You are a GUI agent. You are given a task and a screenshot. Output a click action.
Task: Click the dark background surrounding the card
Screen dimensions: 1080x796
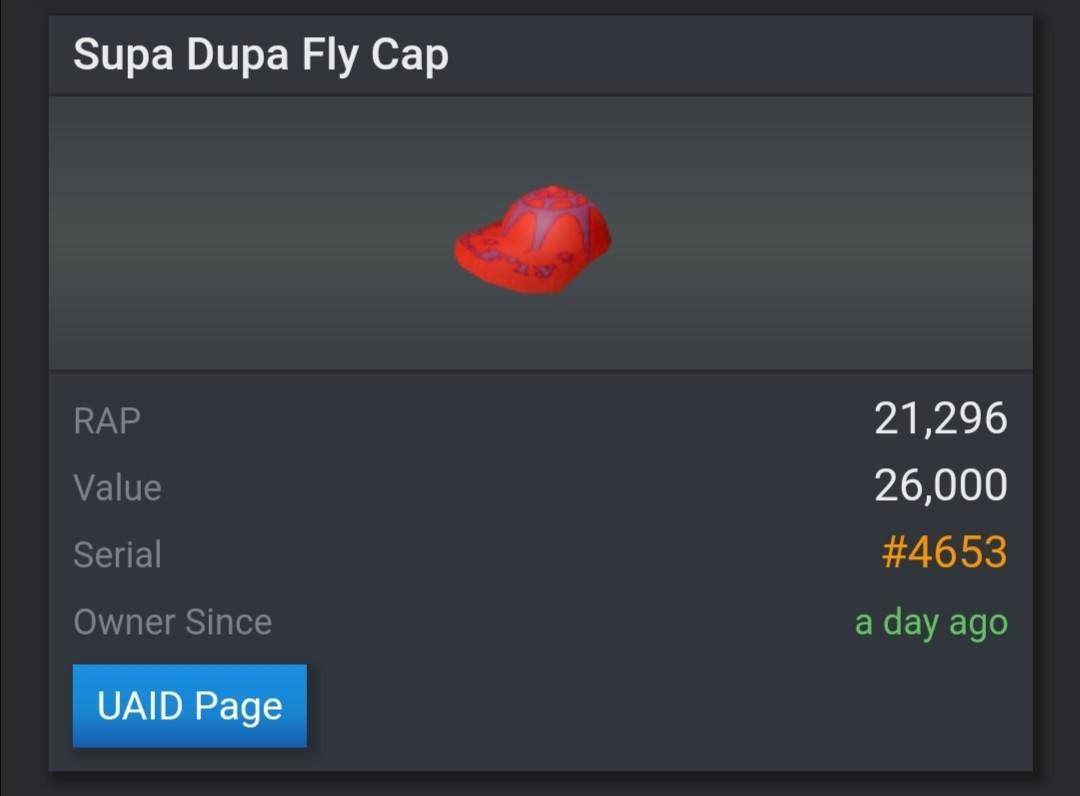[20, 400]
